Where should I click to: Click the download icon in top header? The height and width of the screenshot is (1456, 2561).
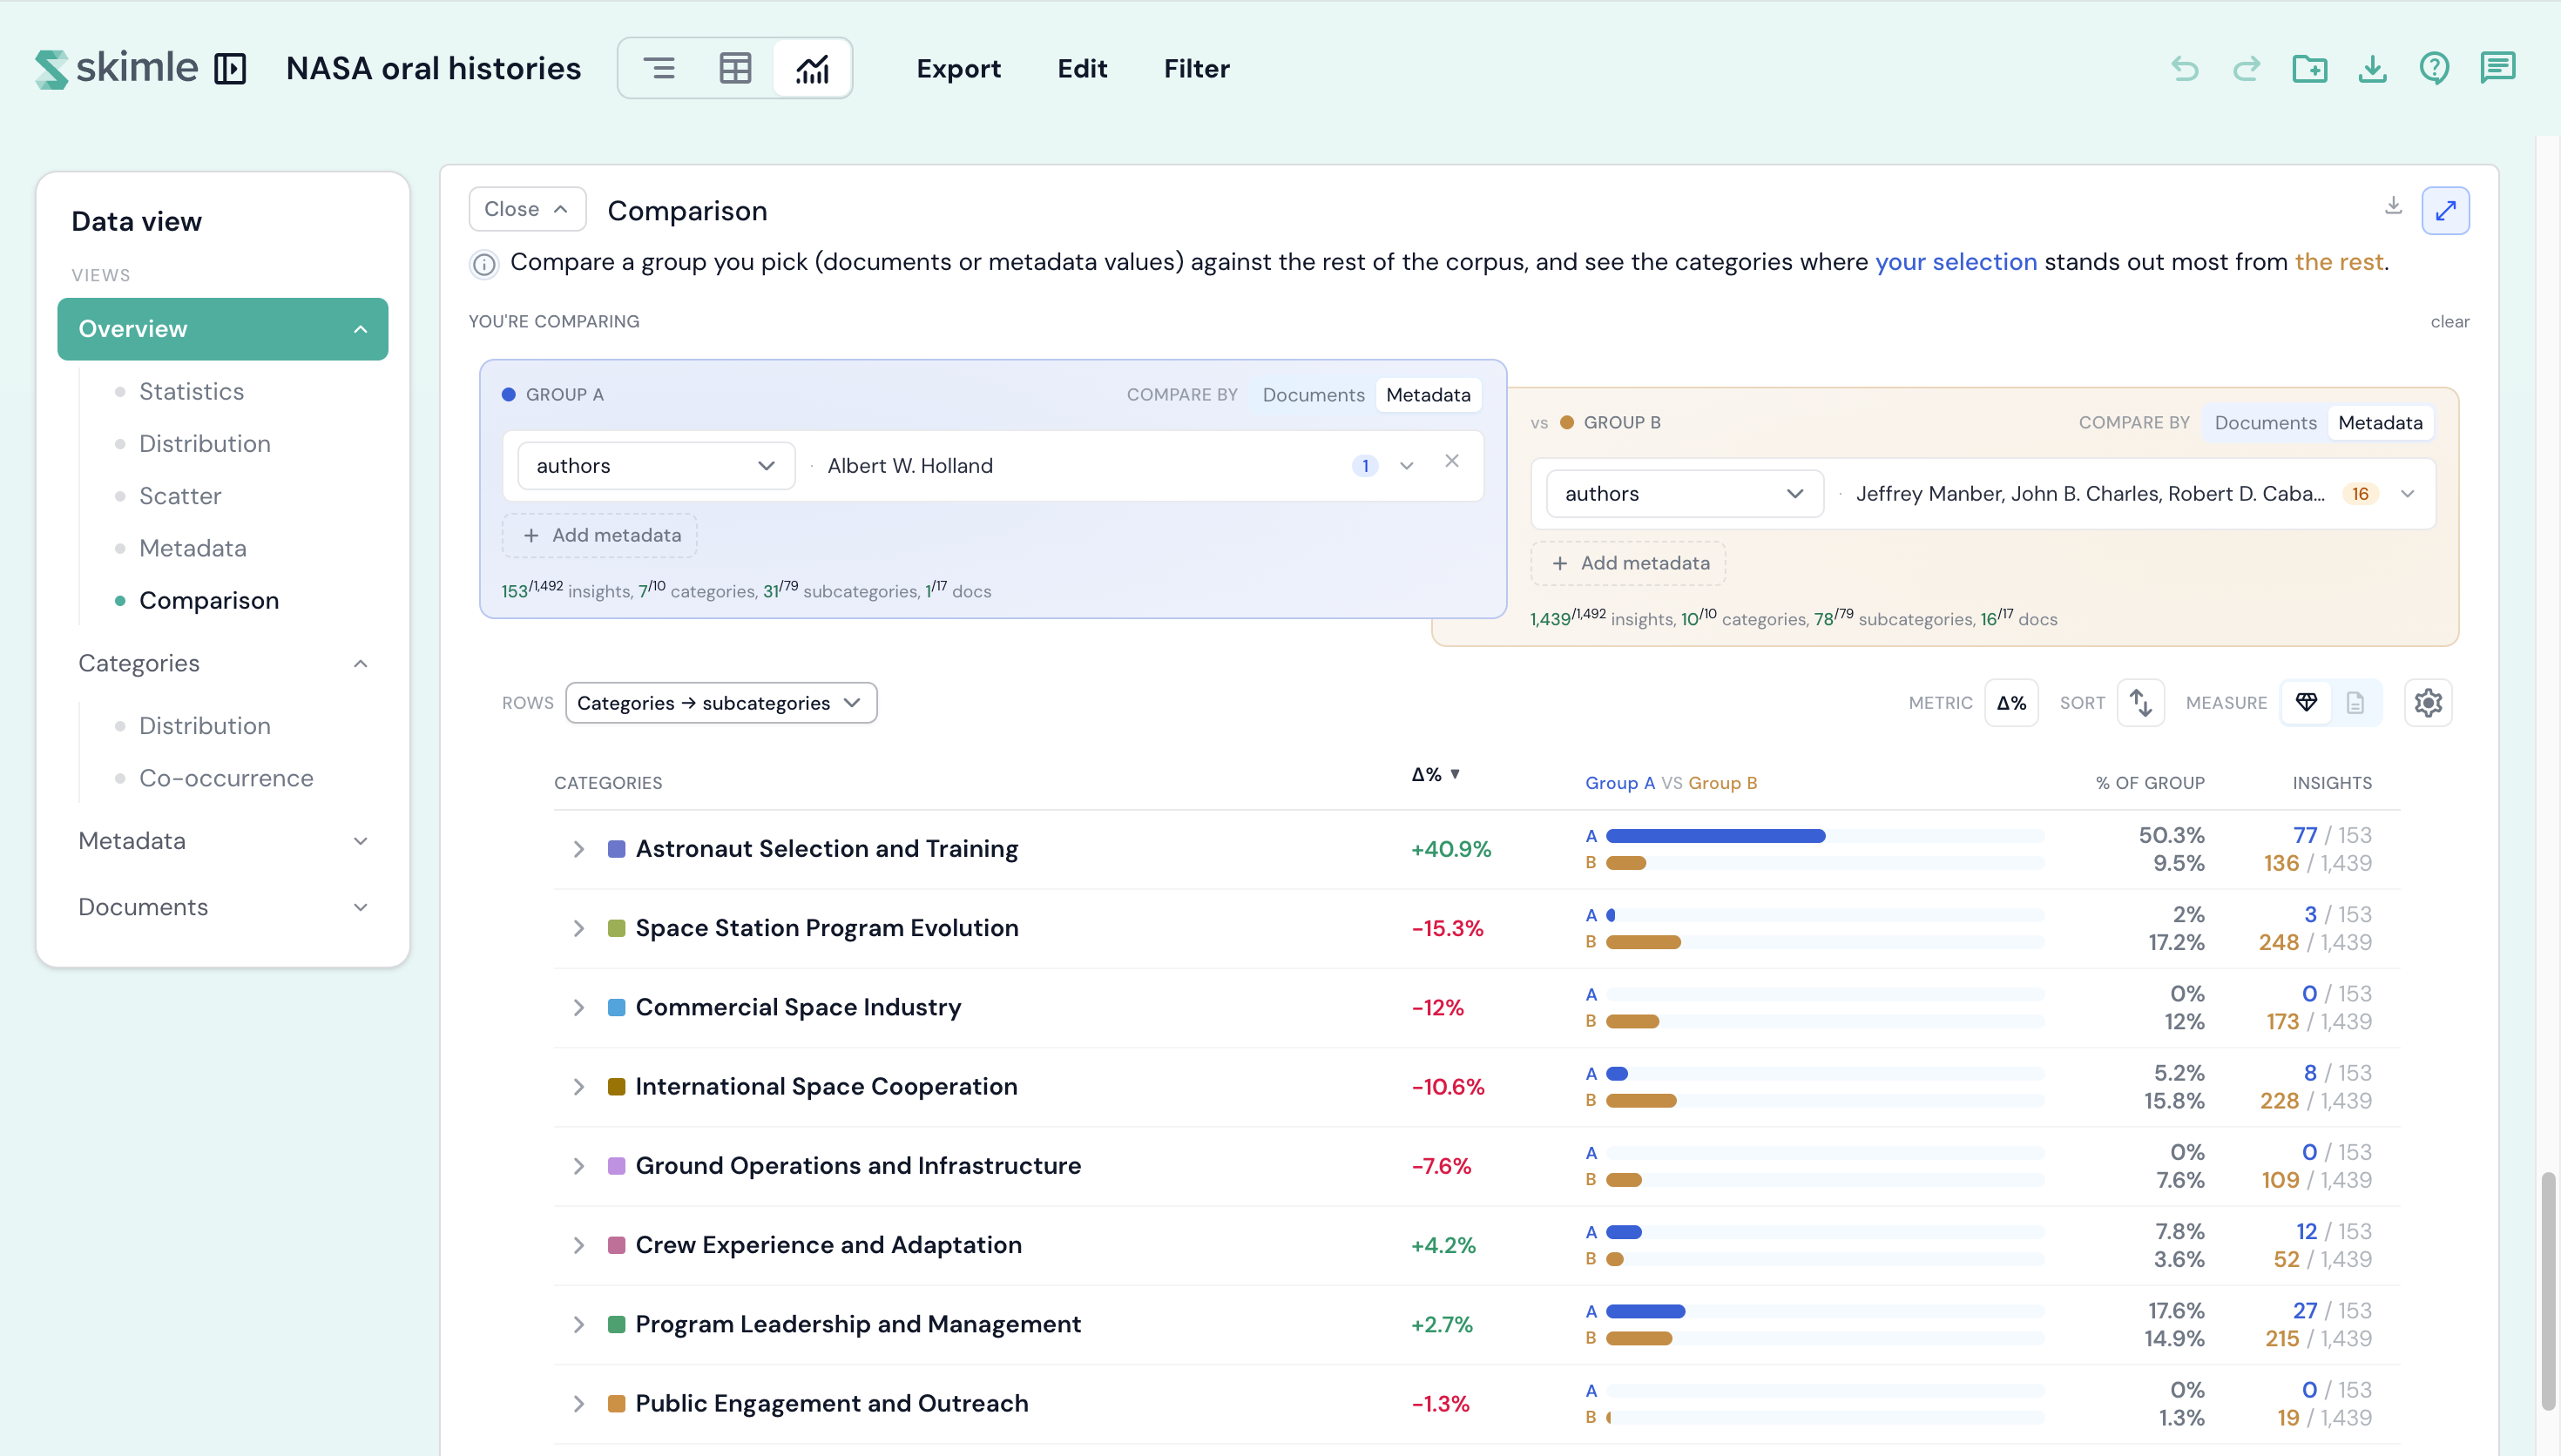click(2372, 68)
